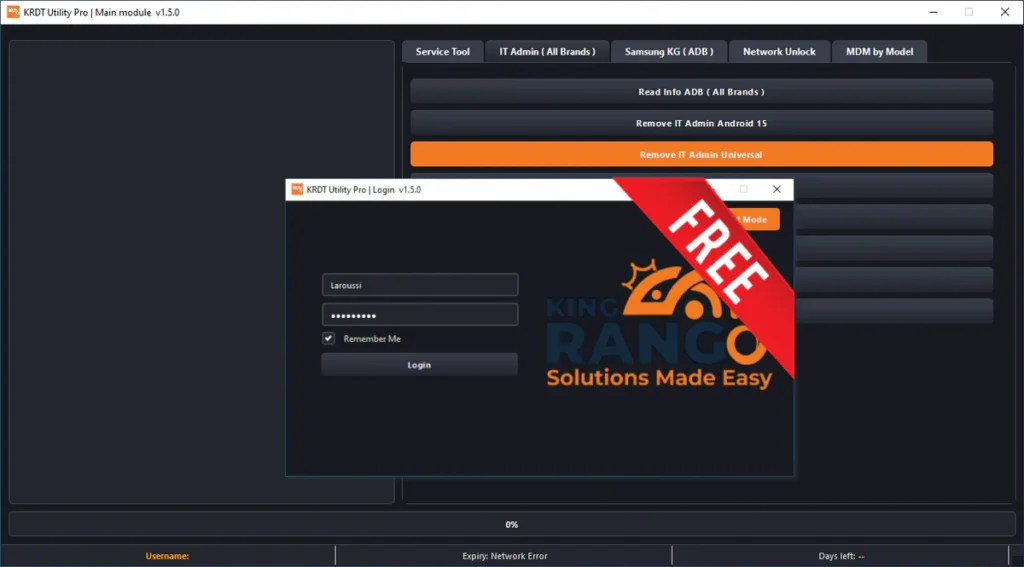Focus the username field containing Laroussi
Image resolution: width=1024 pixels, height=567 pixels.
pyautogui.click(x=419, y=285)
